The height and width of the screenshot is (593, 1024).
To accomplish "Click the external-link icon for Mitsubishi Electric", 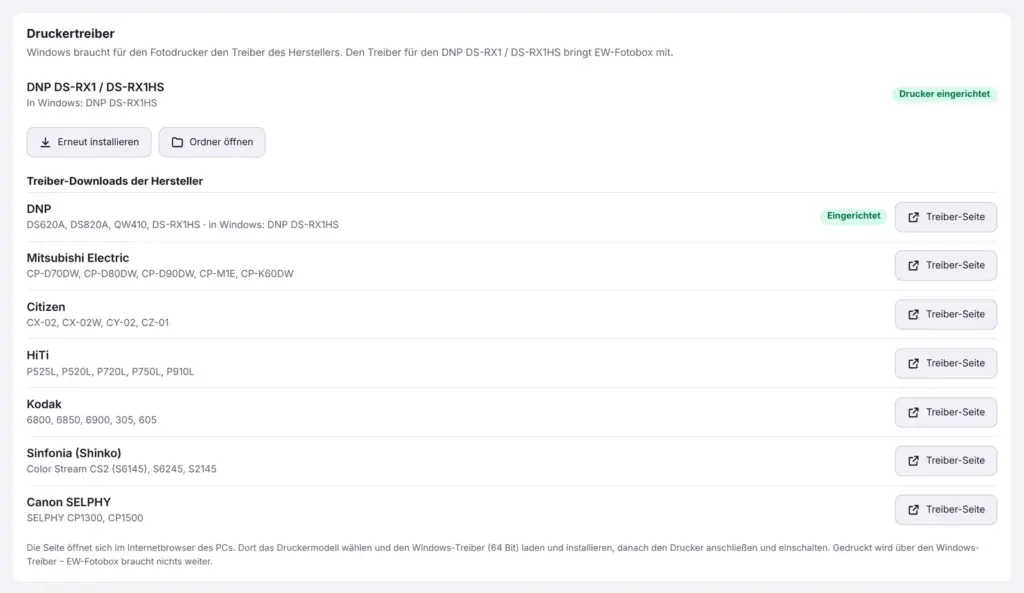I will (x=913, y=266).
